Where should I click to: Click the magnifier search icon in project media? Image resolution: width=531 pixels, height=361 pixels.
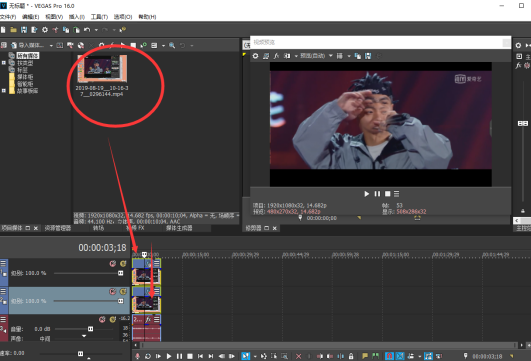(x=172, y=45)
